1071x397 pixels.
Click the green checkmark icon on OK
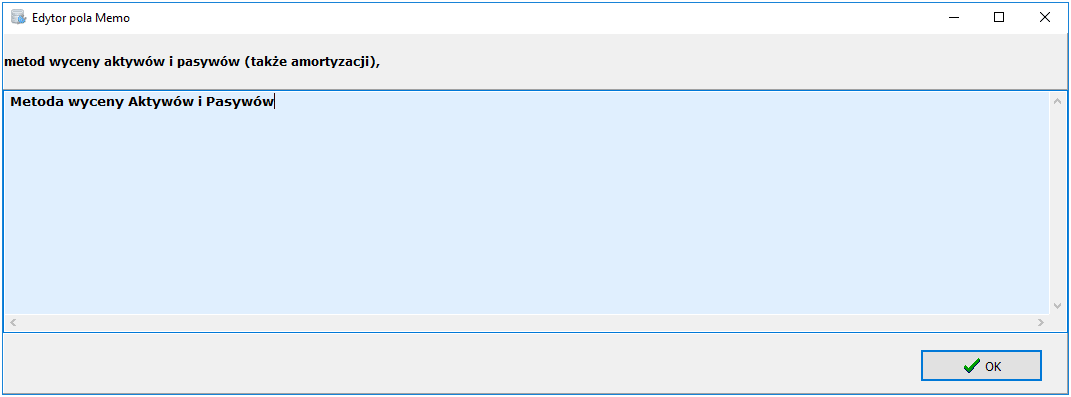coord(971,366)
